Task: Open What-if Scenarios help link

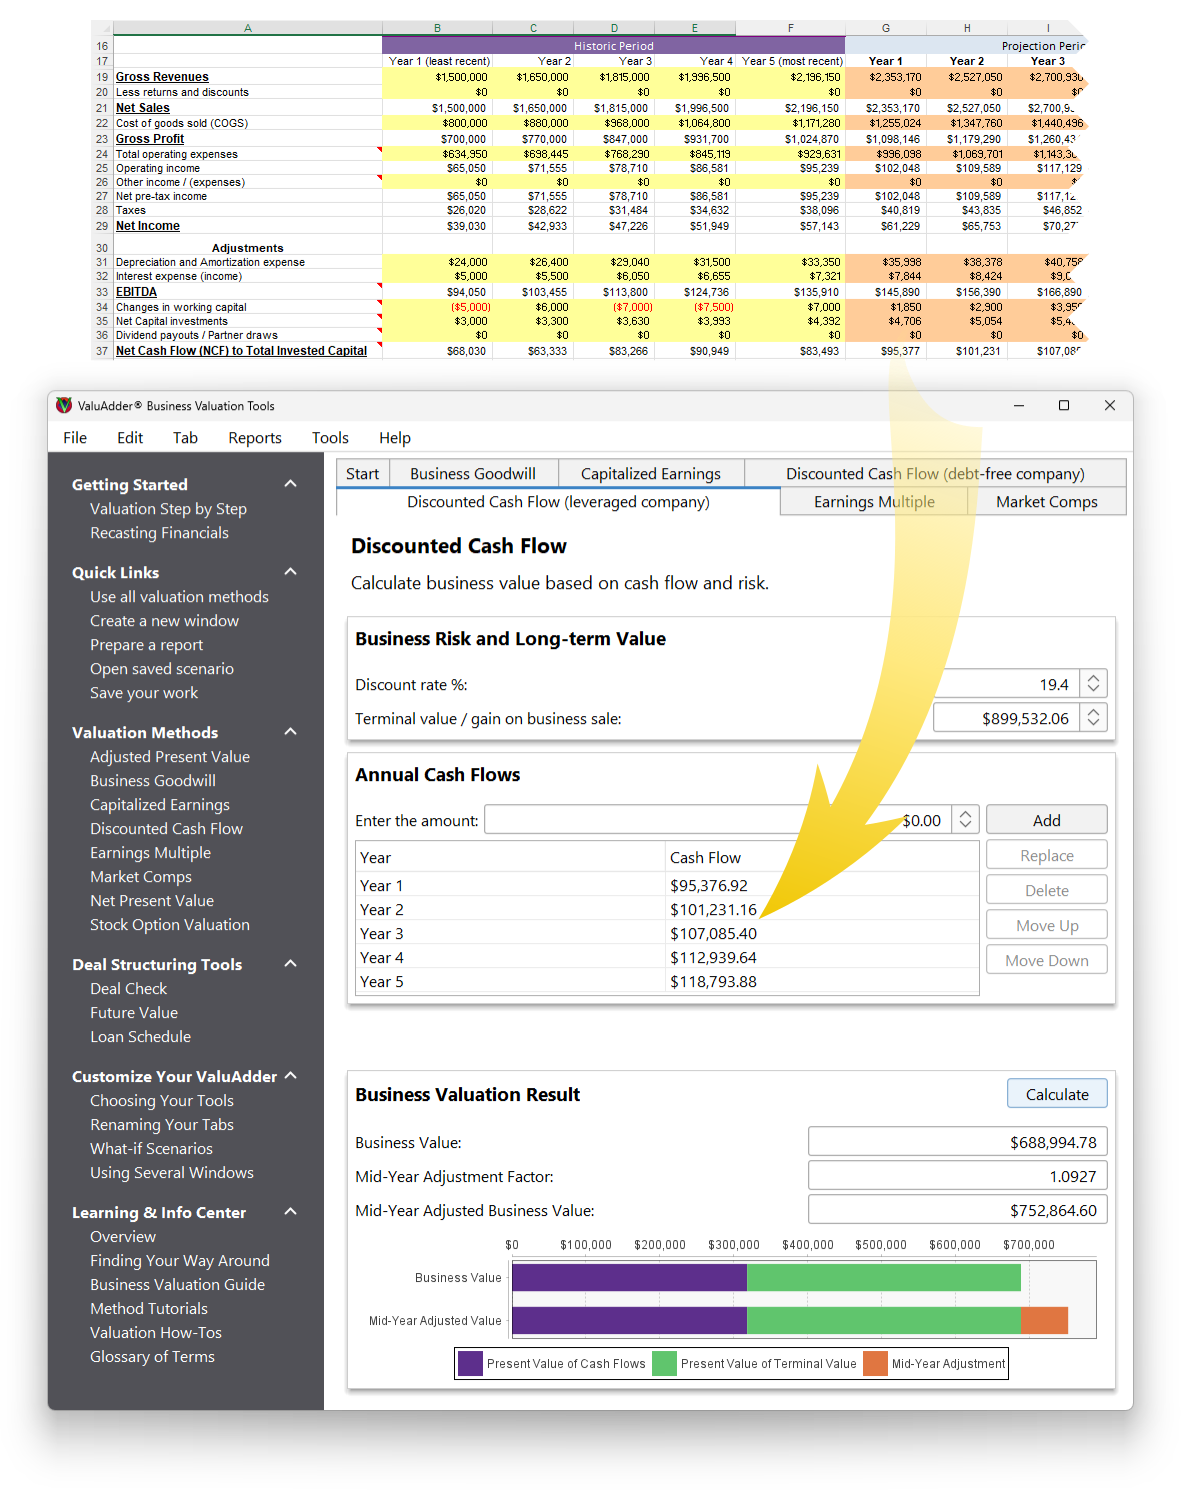Action: [151, 1149]
